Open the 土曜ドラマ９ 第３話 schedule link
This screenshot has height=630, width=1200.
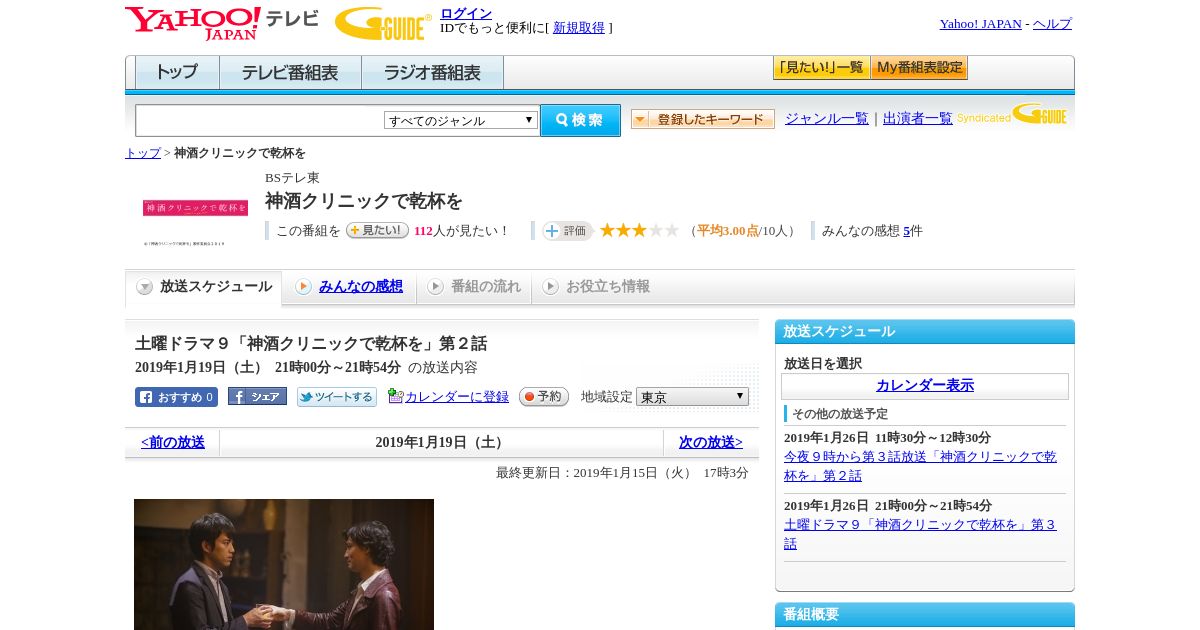click(920, 534)
